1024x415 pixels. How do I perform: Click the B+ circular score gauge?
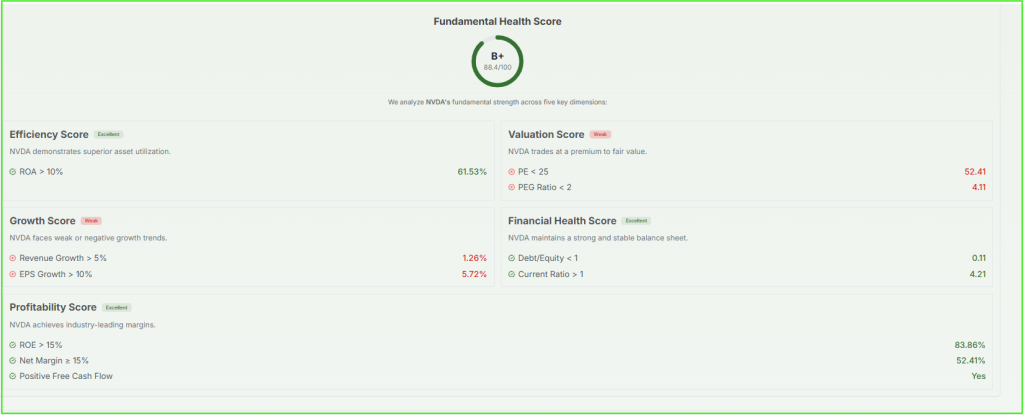[497, 62]
